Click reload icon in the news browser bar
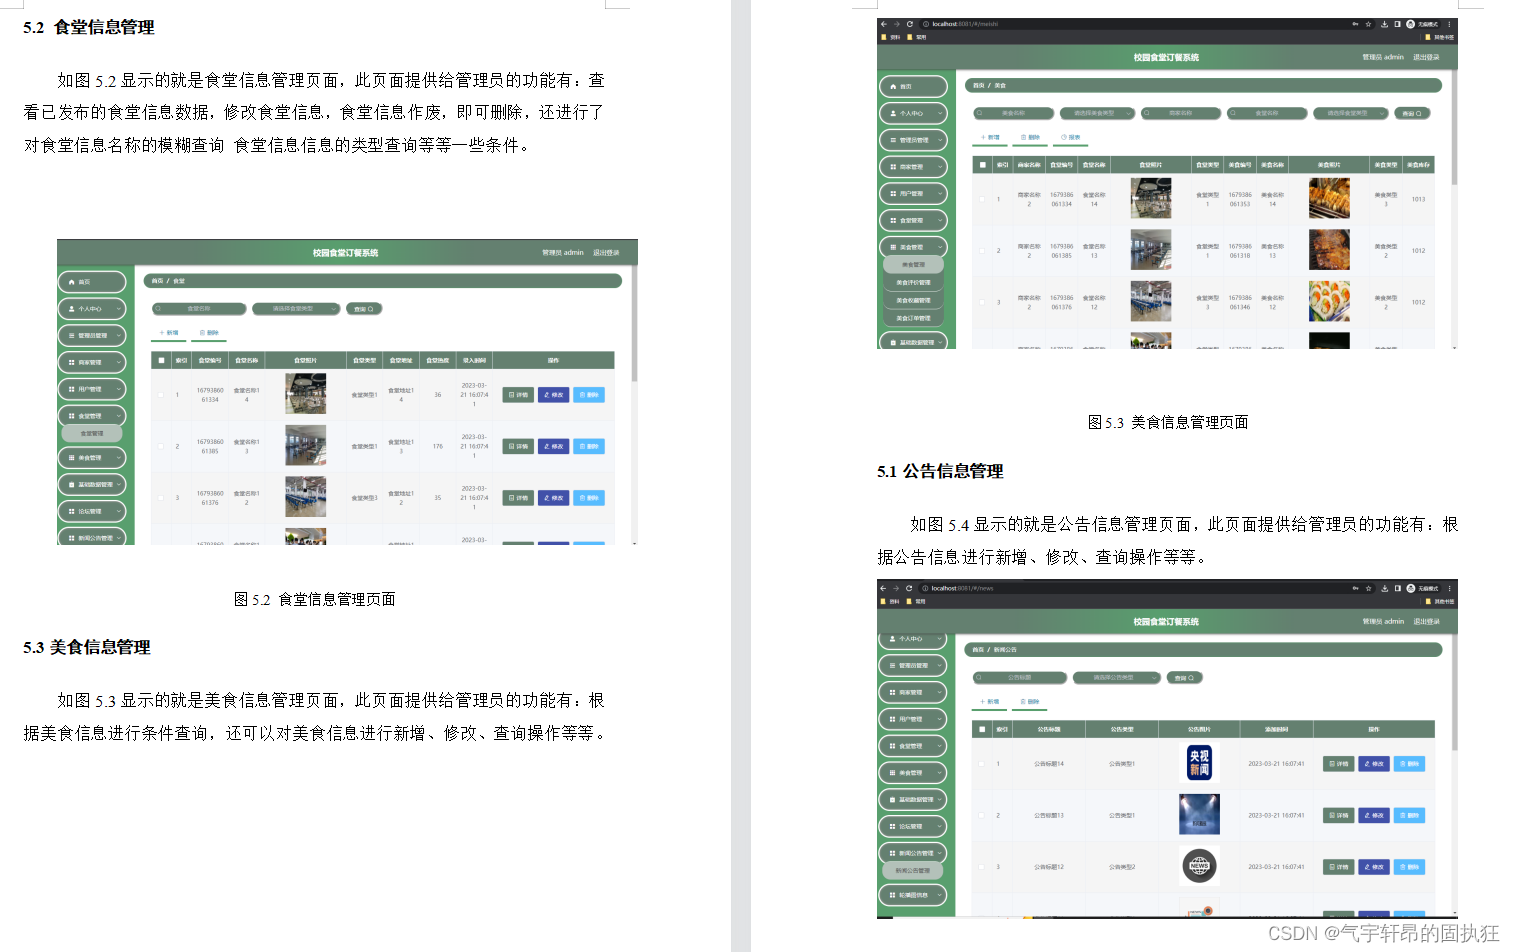Image resolution: width=1515 pixels, height=952 pixels. coord(909,588)
